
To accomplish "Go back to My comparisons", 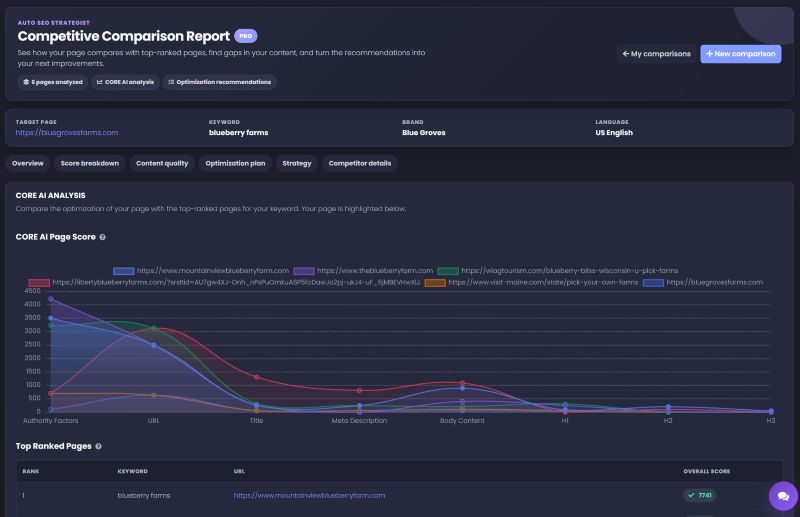I will tap(656, 54).
